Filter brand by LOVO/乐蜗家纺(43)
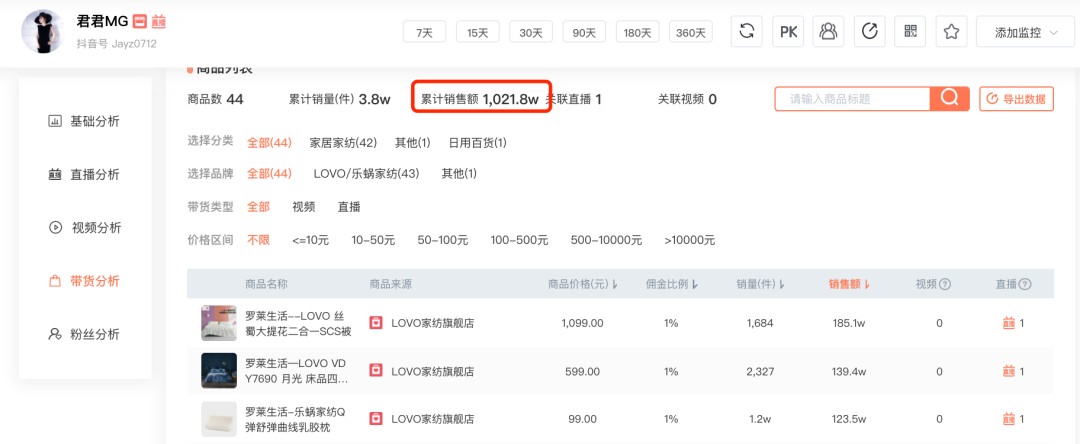1080x444 pixels. (x=366, y=174)
